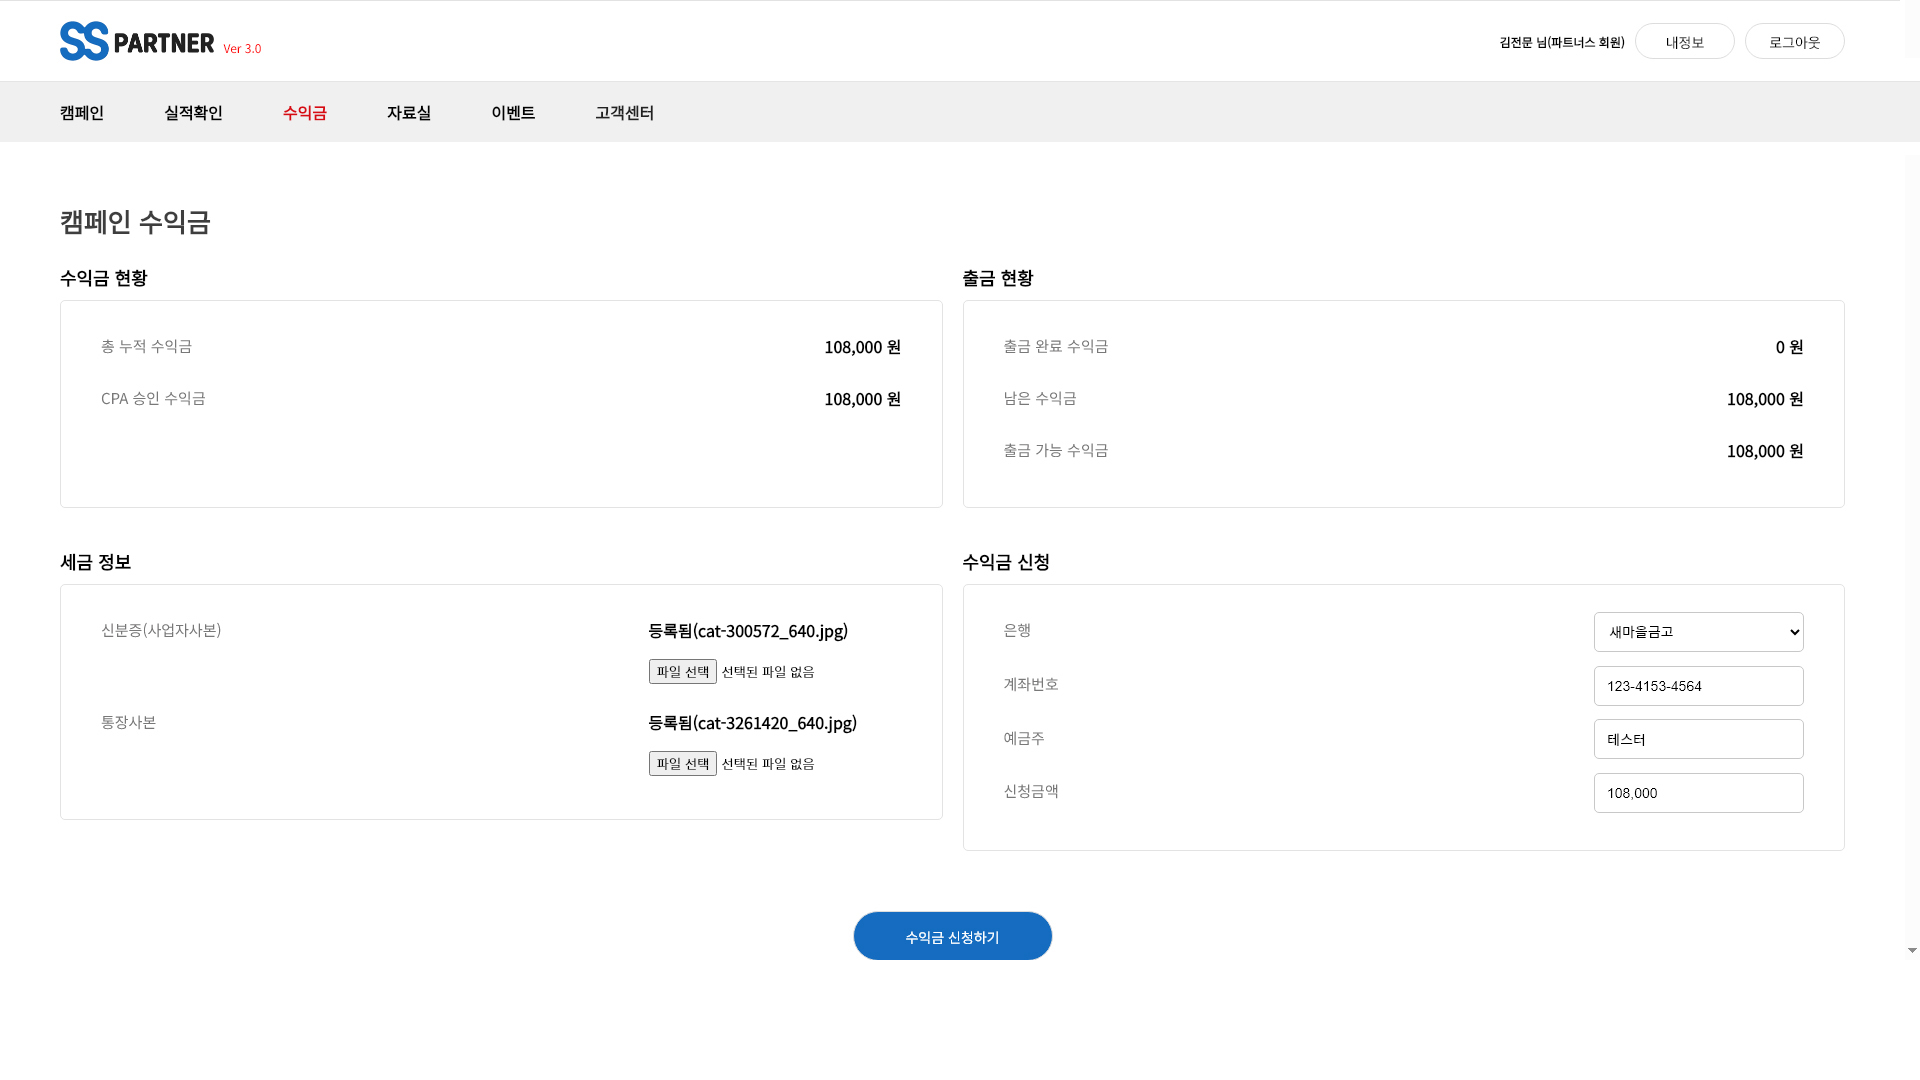Open the 고객센터 menu
This screenshot has height=1080, width=1920.
(624, 113)
